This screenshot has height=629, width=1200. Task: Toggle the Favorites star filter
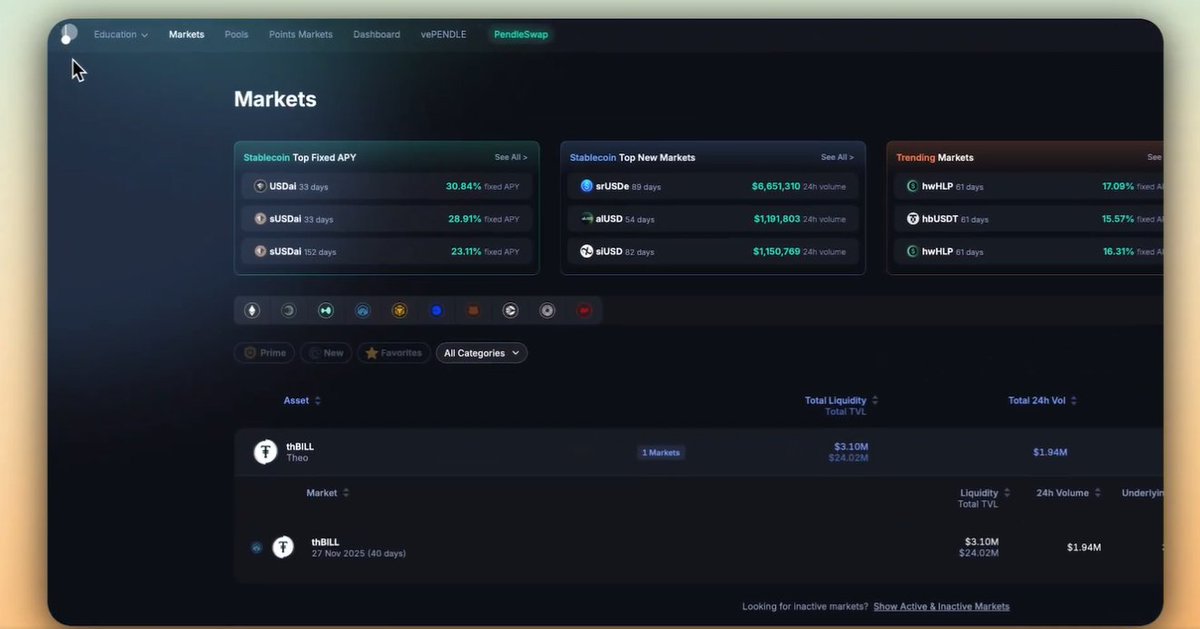click(394, 353)
